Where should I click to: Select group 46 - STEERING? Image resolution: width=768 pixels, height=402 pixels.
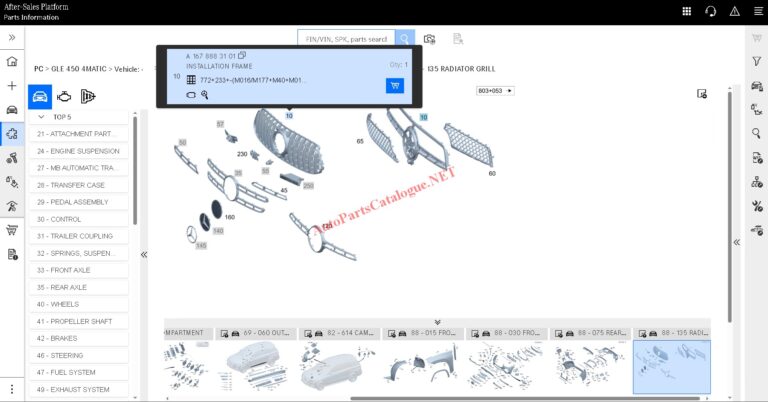78,355
